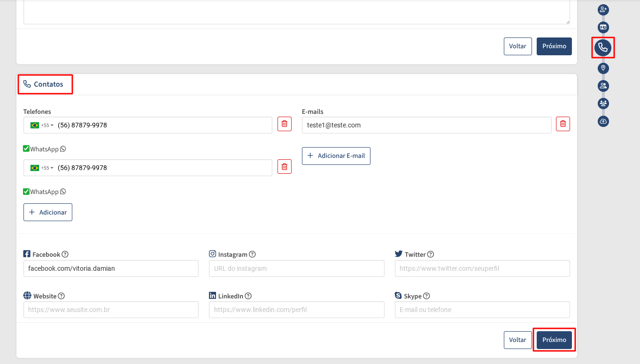
Task: Click the LinkedIn logo icon
Action: [212, 295]
